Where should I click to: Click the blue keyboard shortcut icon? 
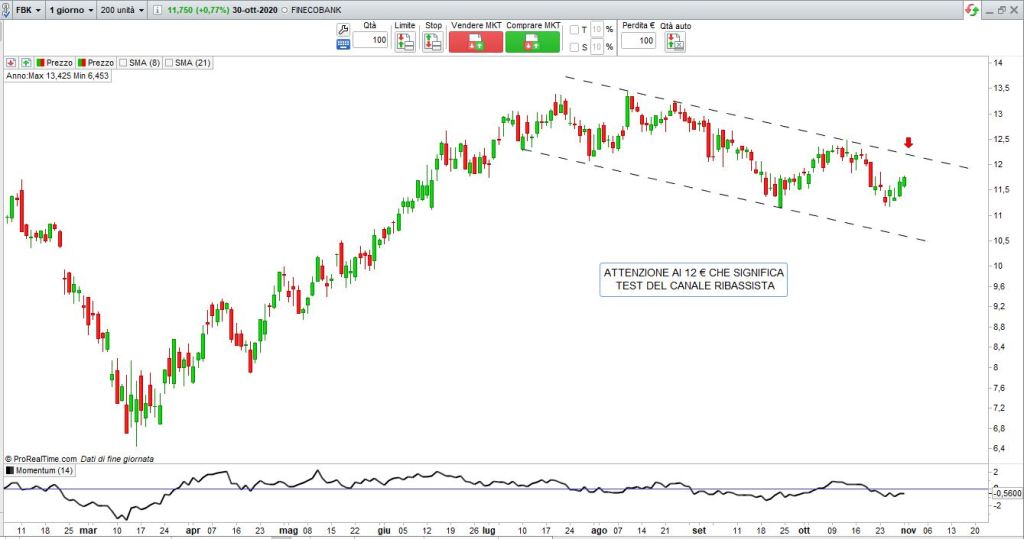pos(343,43)
